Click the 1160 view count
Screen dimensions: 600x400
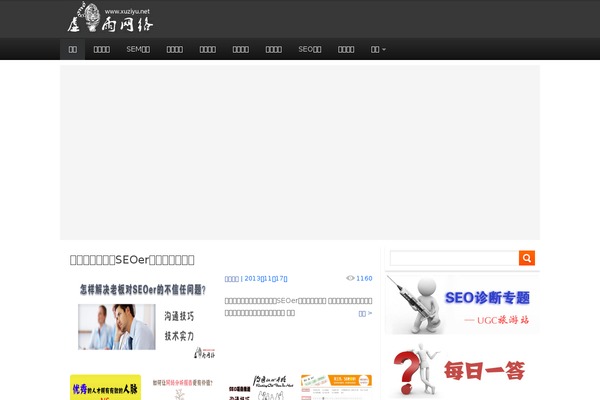[364, 278]
